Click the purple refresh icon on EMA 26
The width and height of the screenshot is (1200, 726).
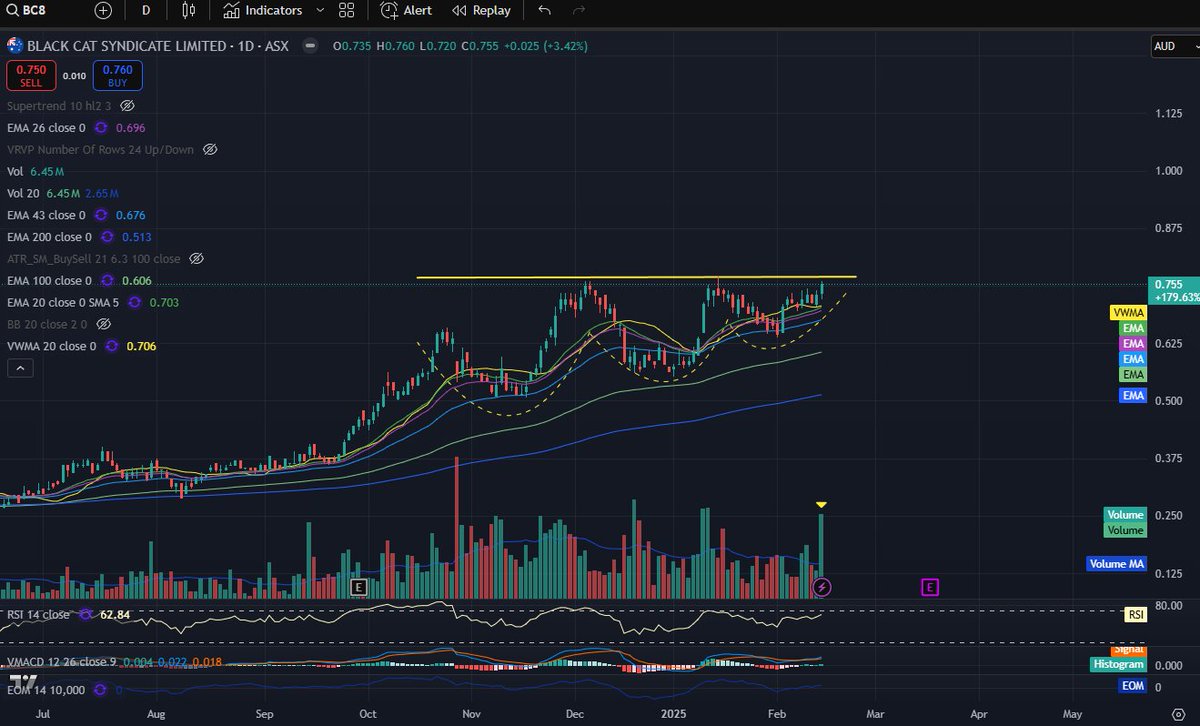(101, 128)
